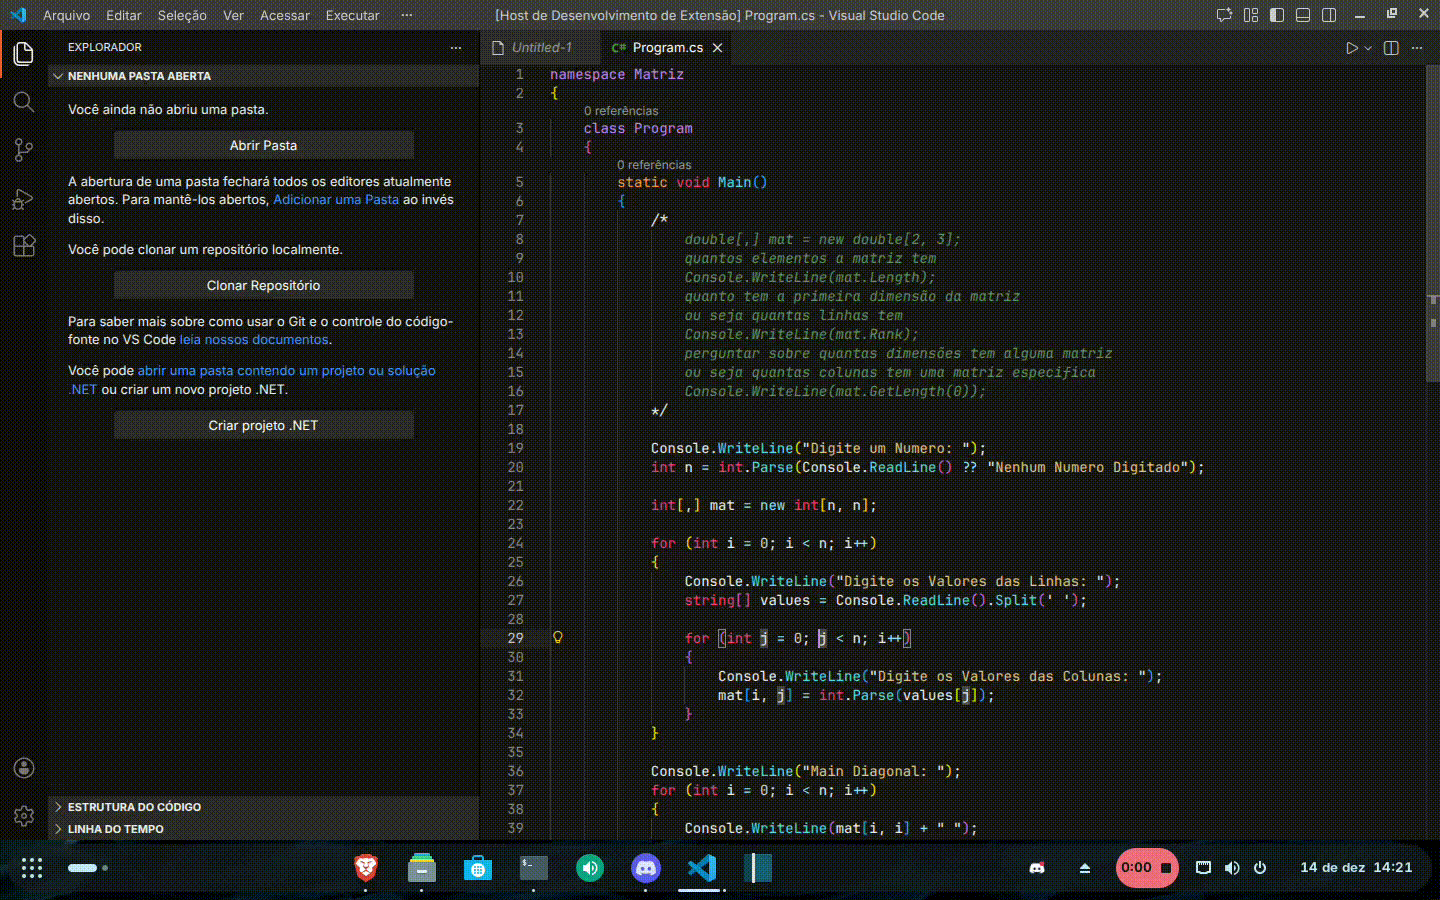Open the terminal app in taskbar
The image size is (1440, 900).
(x=534, y=868)
